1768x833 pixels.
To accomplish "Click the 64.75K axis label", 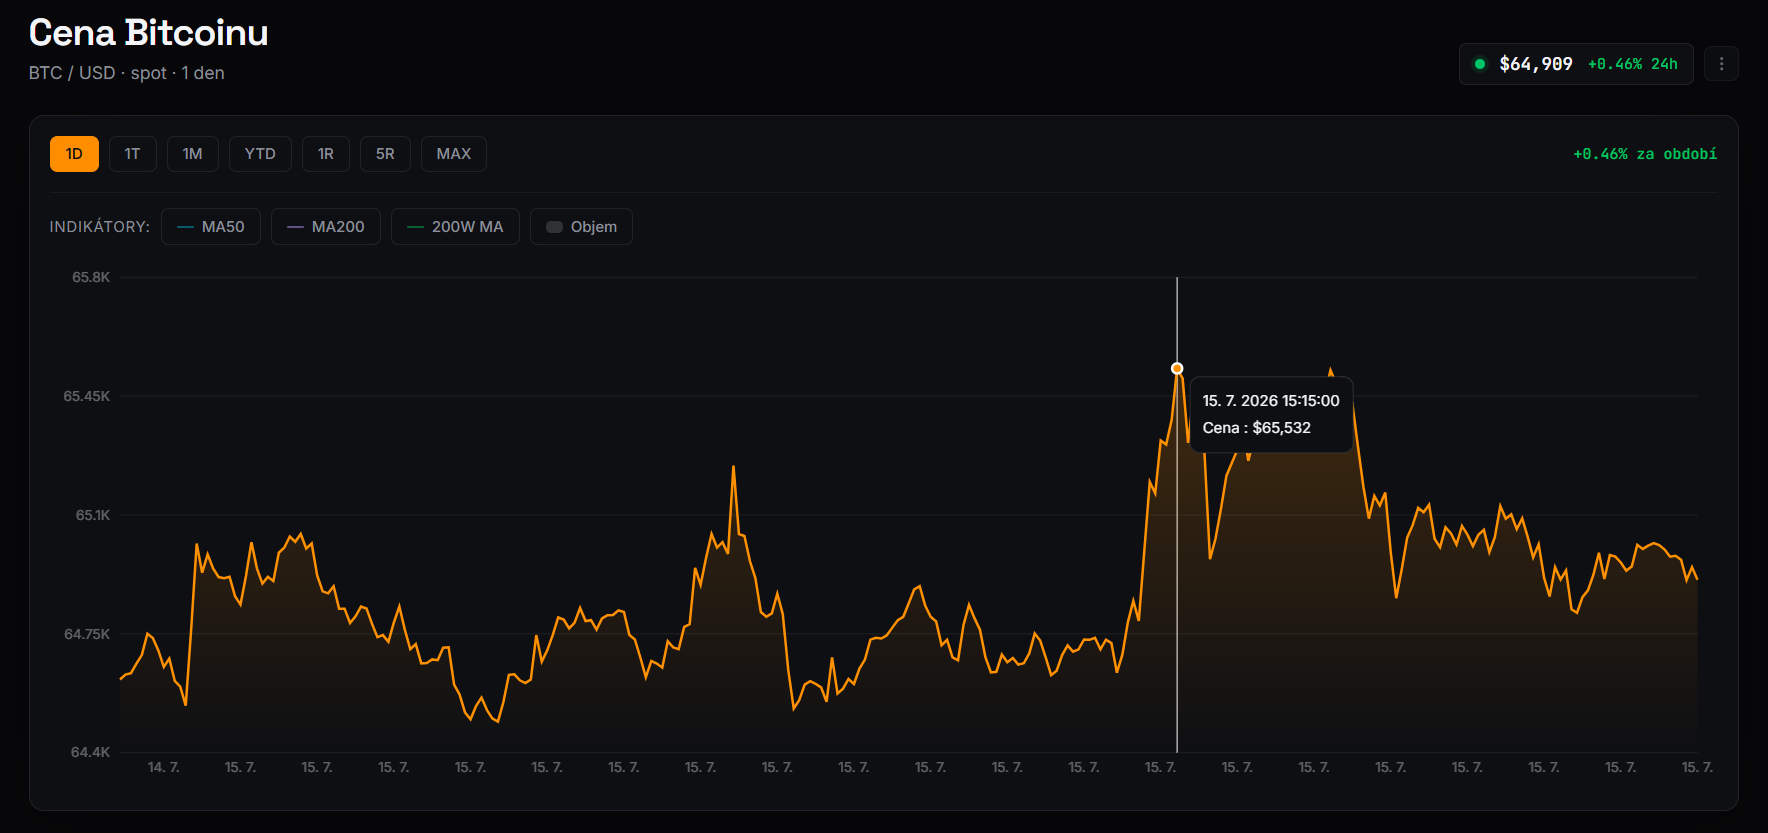I will click(x=87, y=634).
